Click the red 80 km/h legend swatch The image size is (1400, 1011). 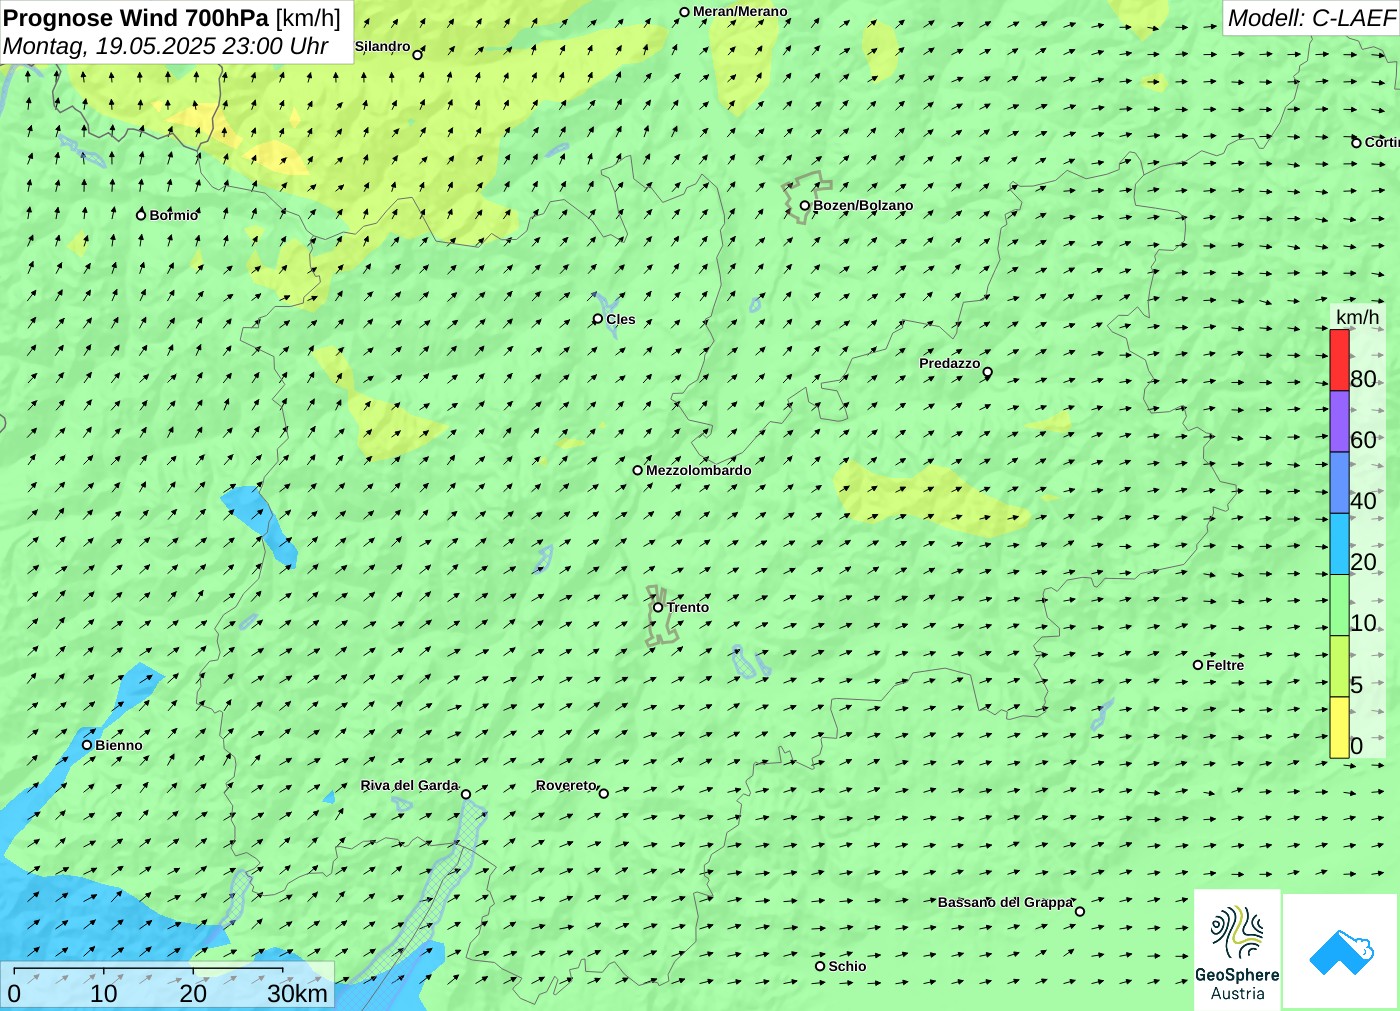[x=1339, y=360]
